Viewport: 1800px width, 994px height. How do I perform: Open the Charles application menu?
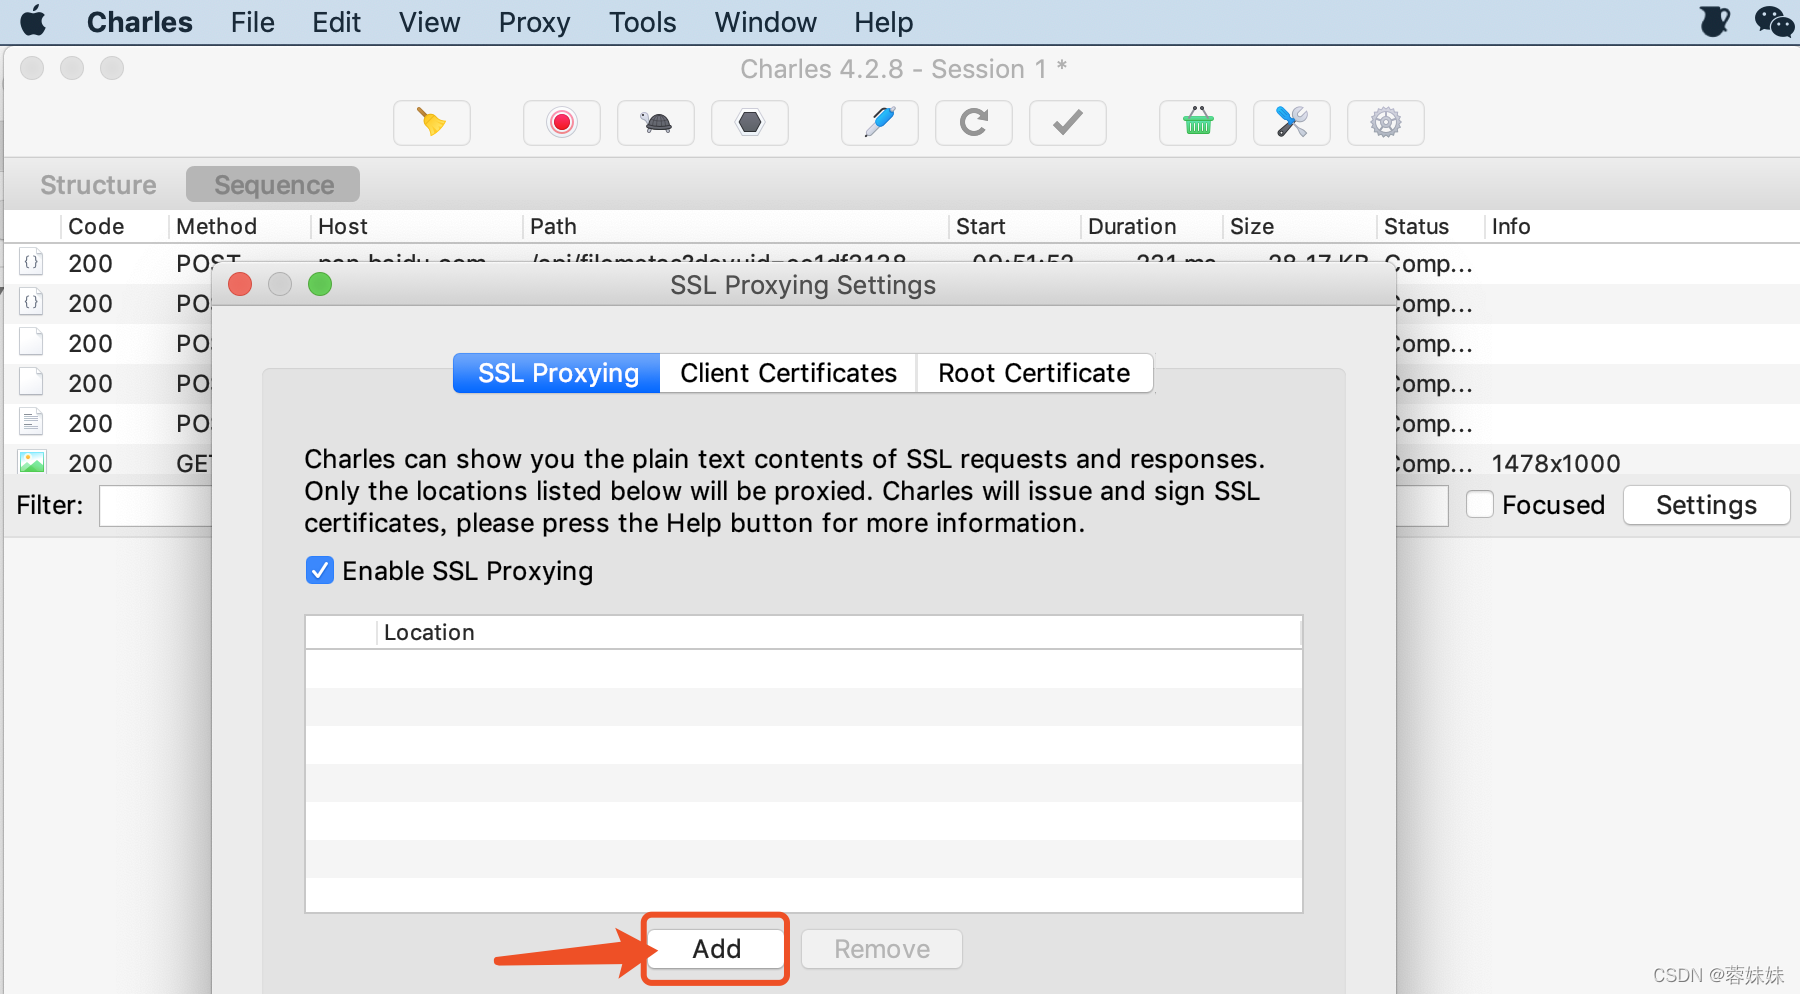[139, 22]
